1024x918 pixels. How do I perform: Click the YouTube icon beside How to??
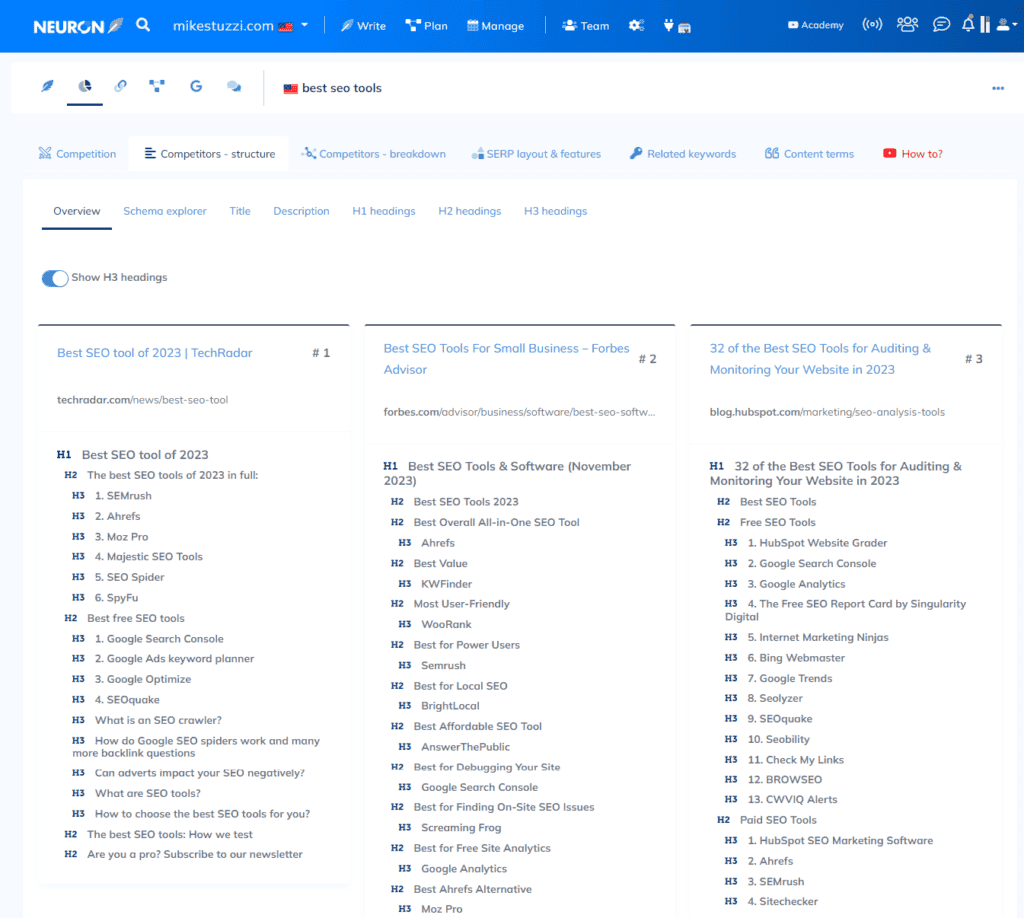tap(889, 153)
